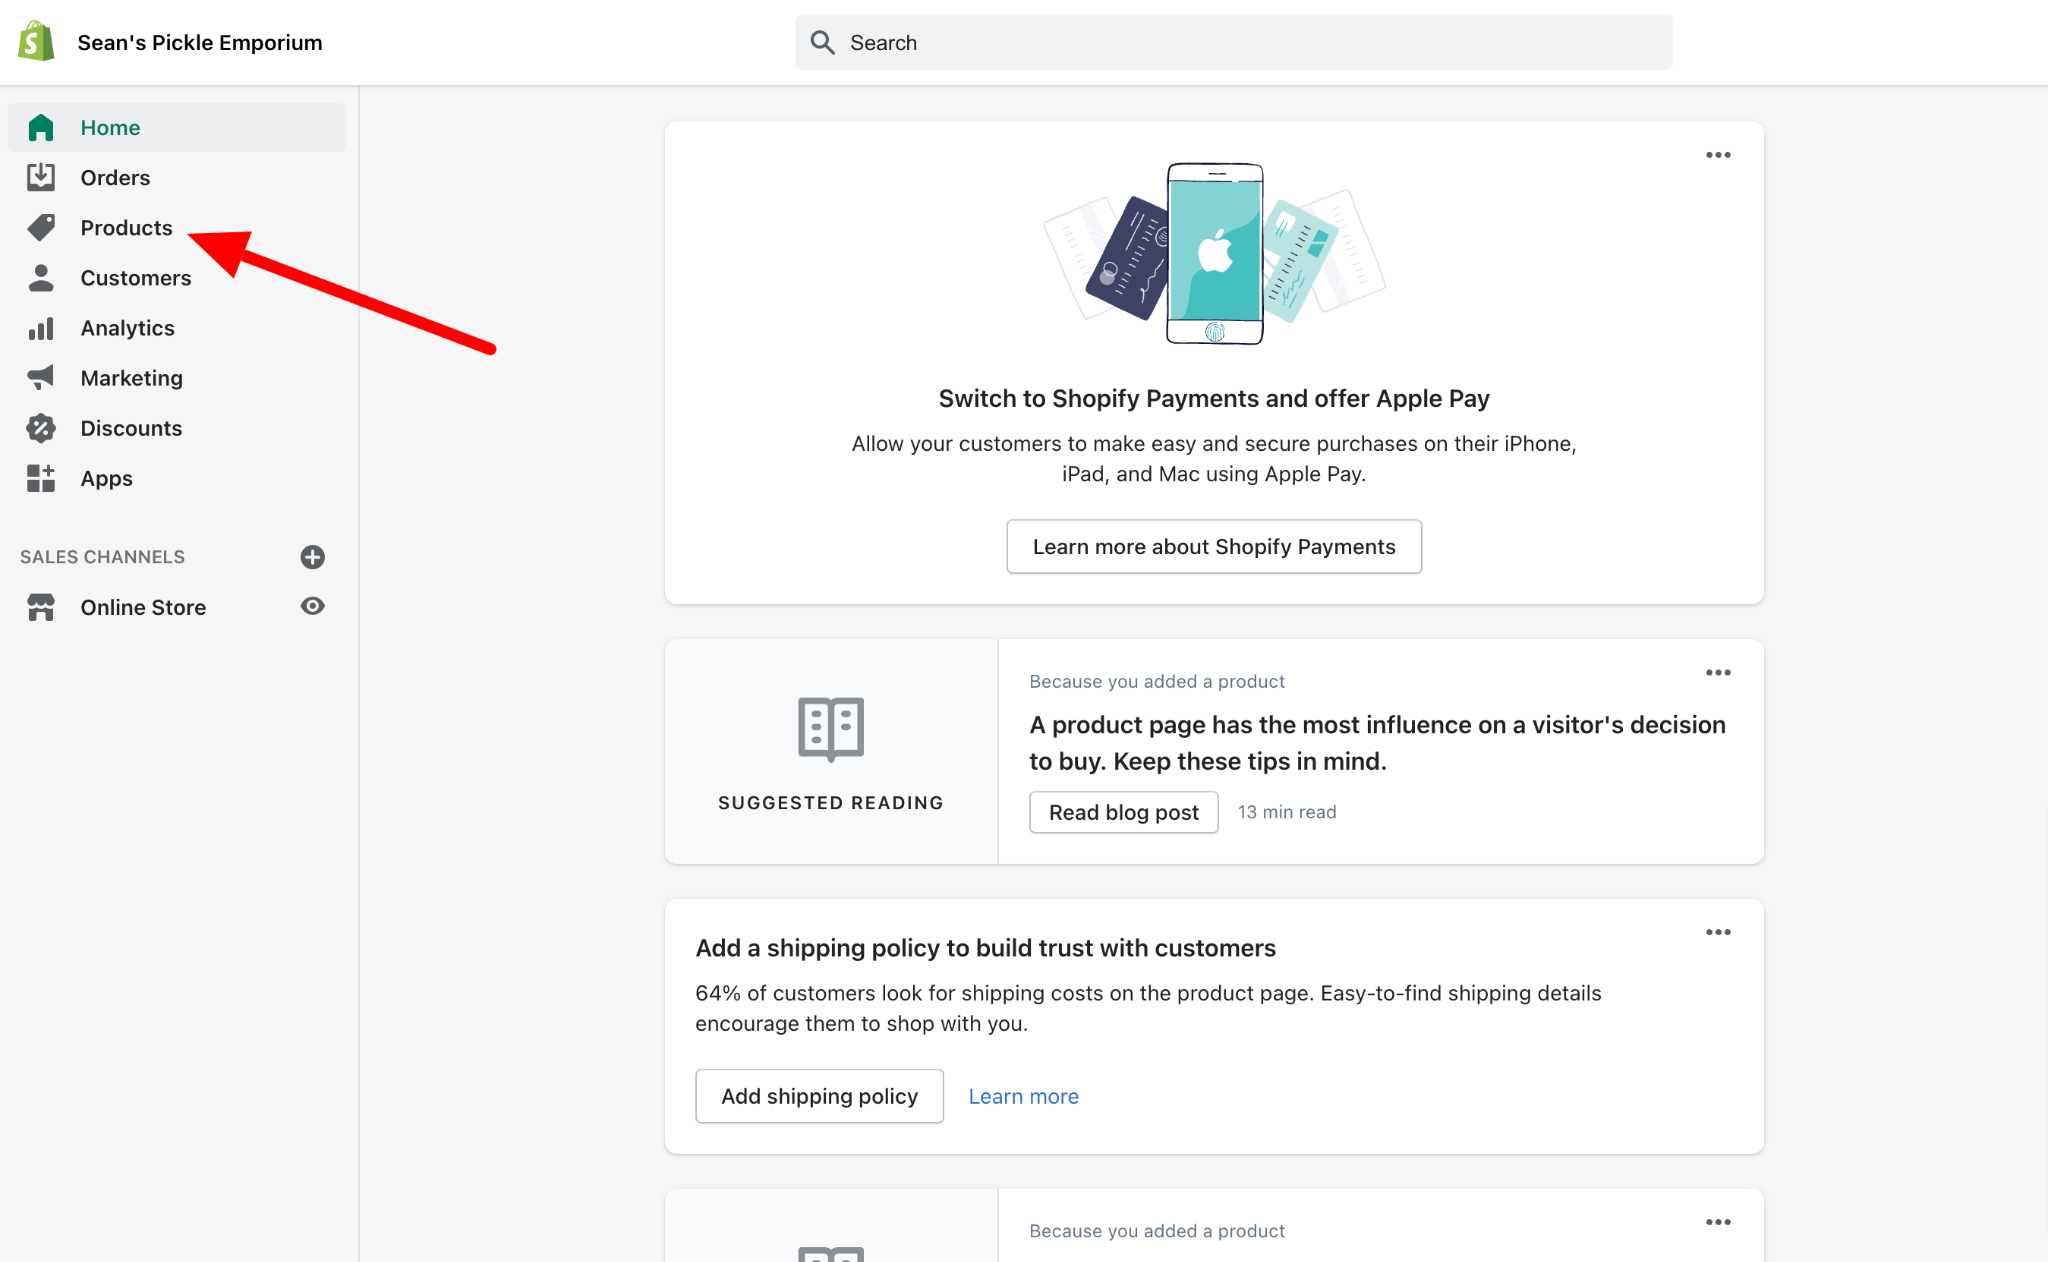The width and height of the screenshot is (2048, 1262).
Task: Click Learn more about Shopify Payments
Action: 1213,546
